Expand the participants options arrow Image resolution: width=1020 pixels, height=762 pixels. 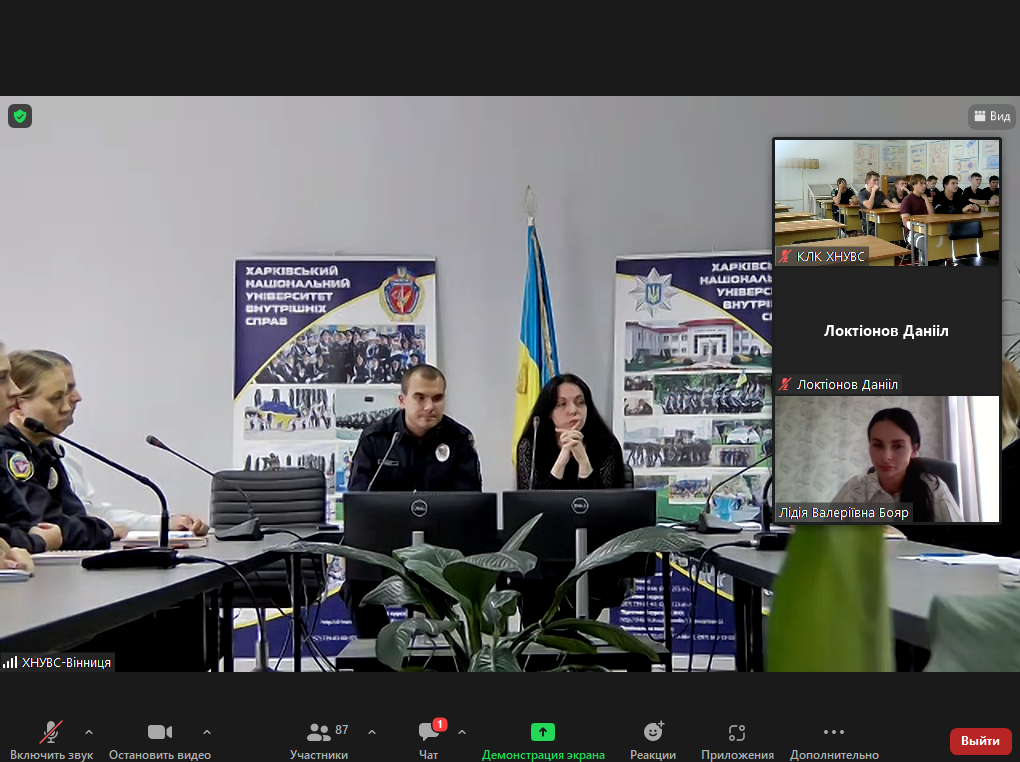pos(372,732)
